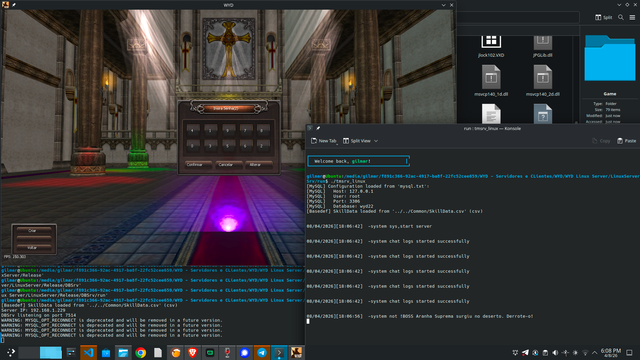Image resolution: width=640 pixels, height=360 pixels.
Task: Click the Telegram system tray icon
Action: coord(525,353)
